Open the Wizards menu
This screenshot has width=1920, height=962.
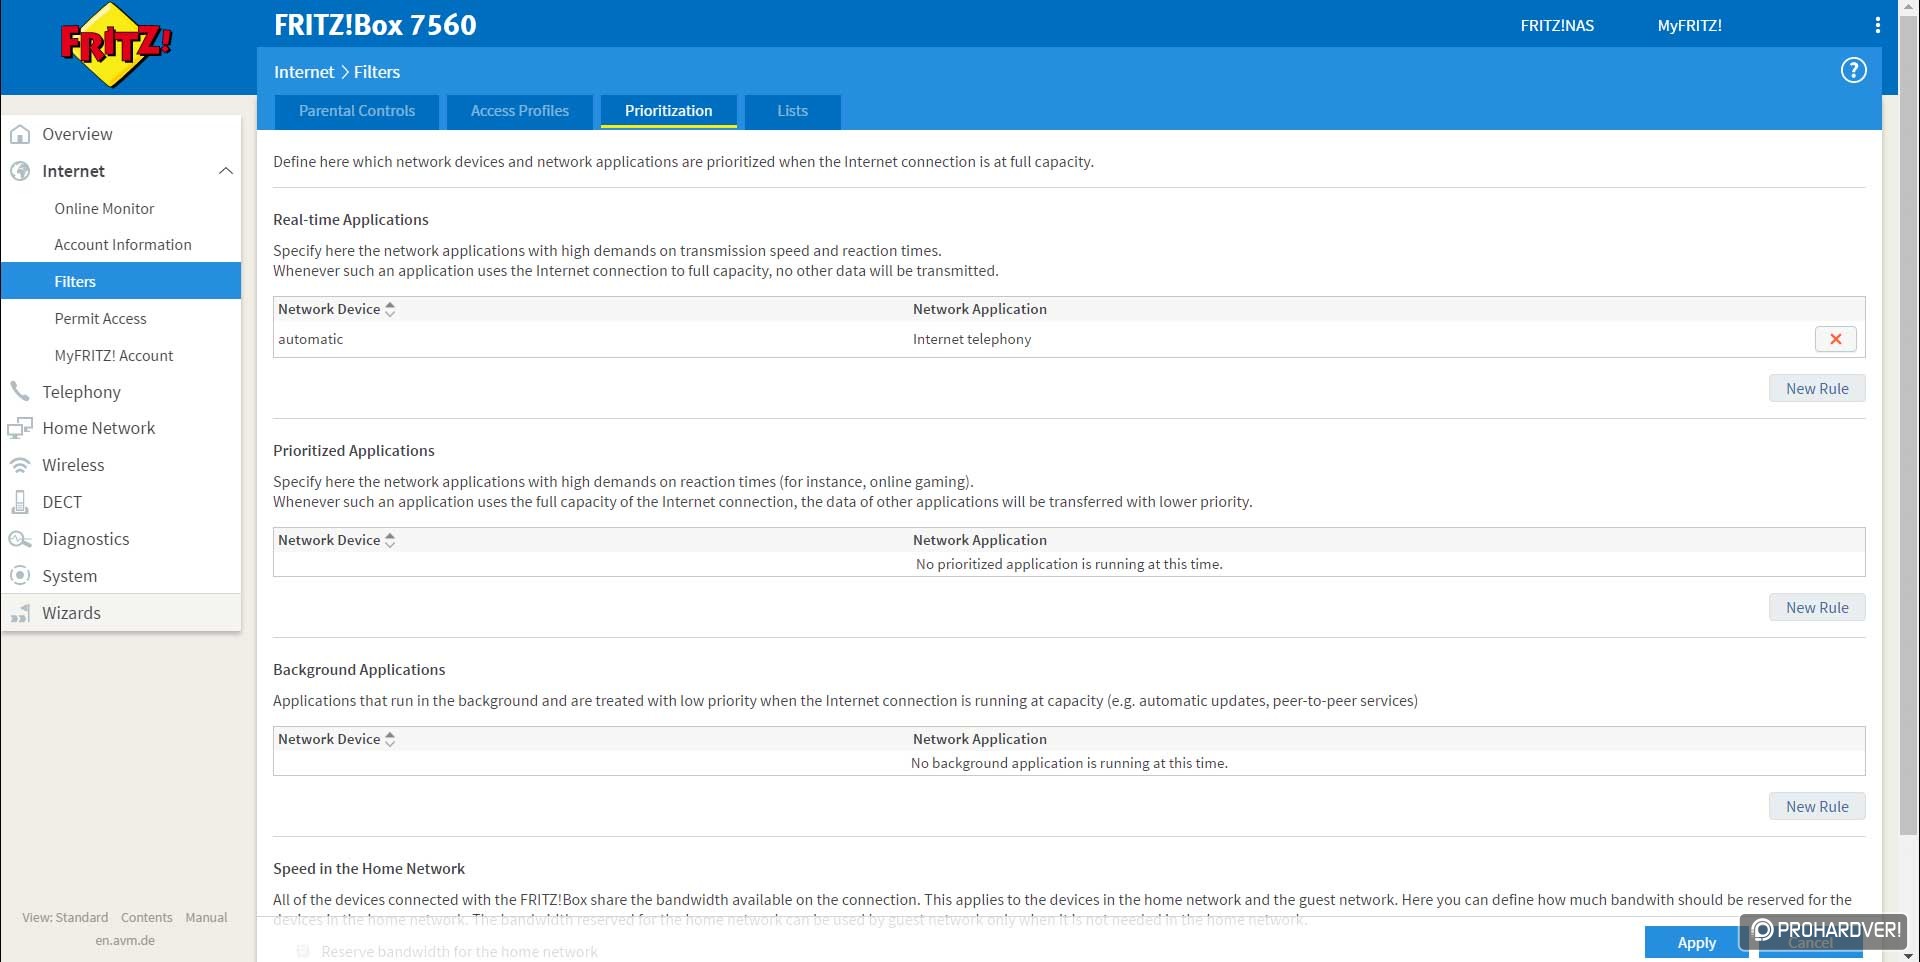[71, 613]
